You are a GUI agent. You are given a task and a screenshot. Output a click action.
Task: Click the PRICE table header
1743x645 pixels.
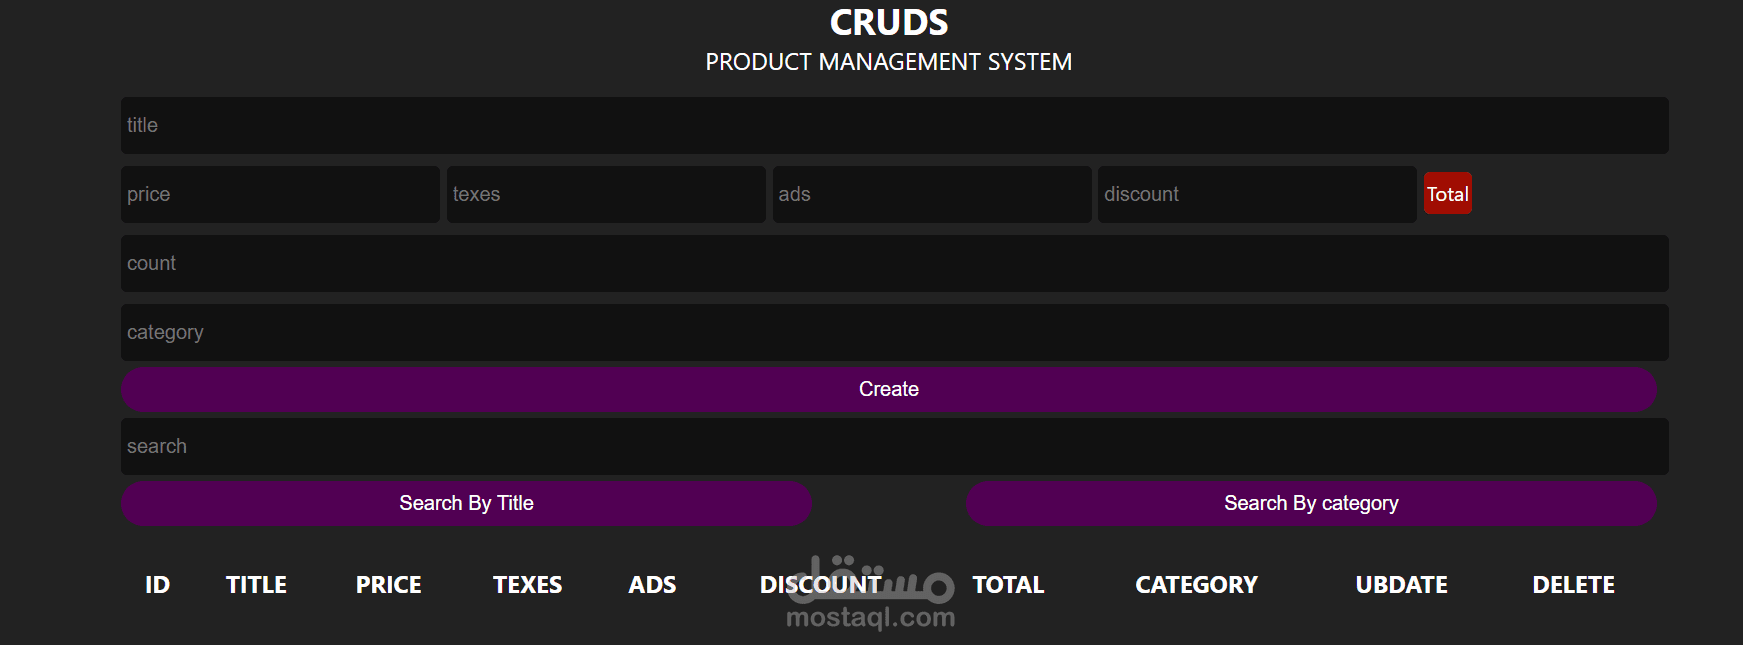(x=388, y=585)
